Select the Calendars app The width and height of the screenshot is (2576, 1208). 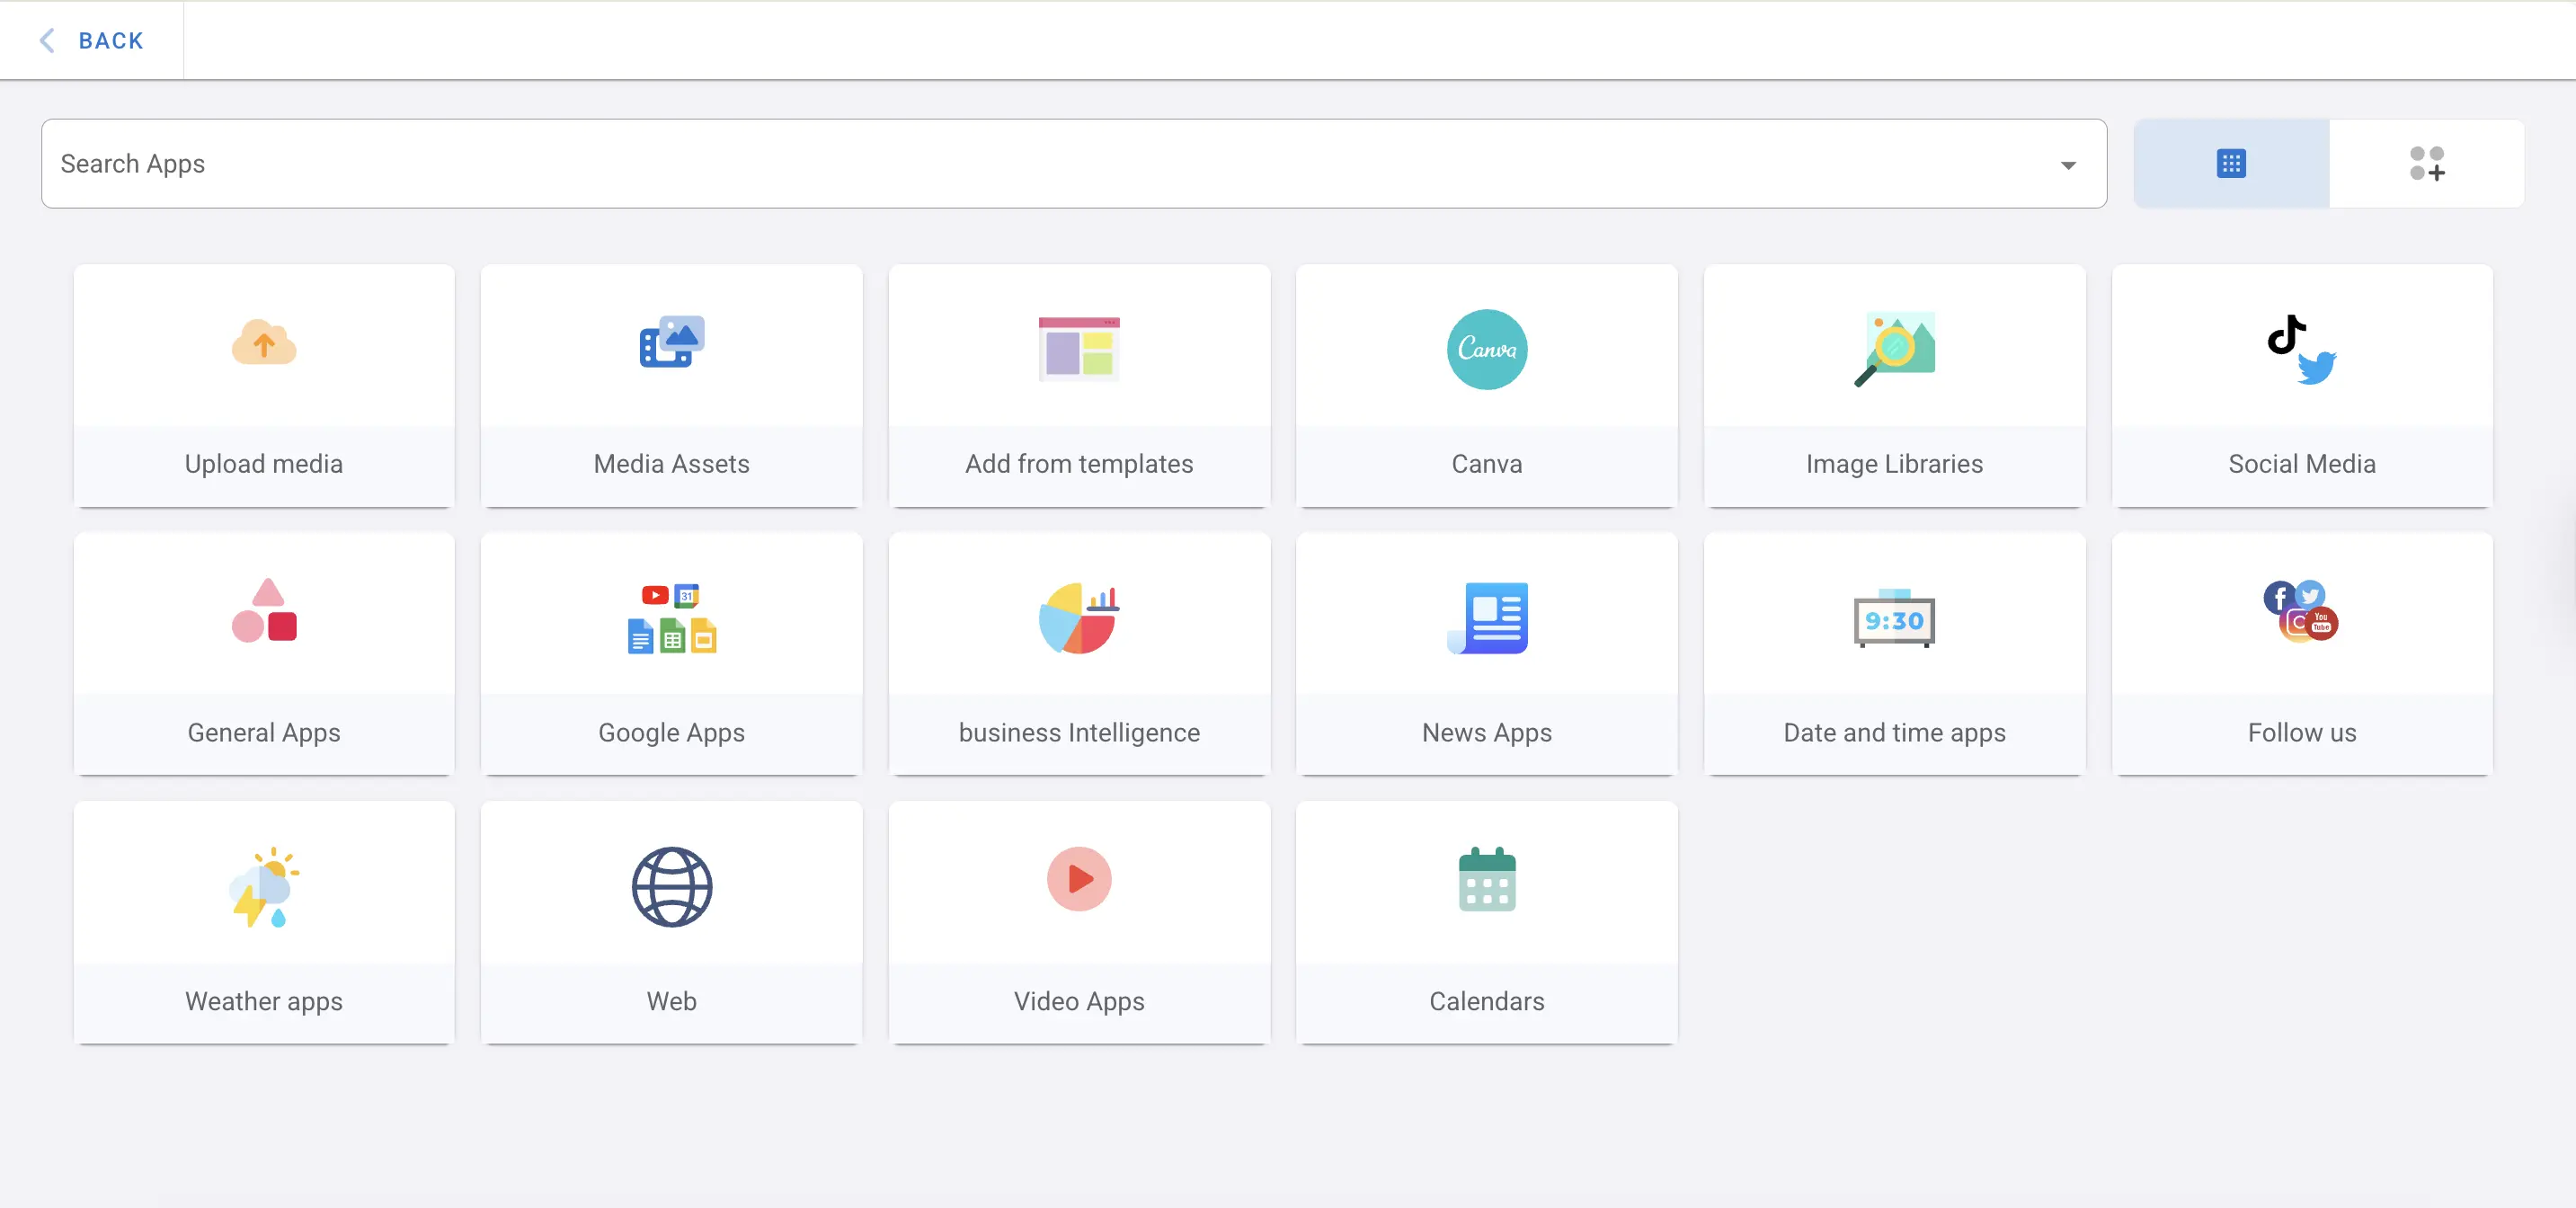1487,923
